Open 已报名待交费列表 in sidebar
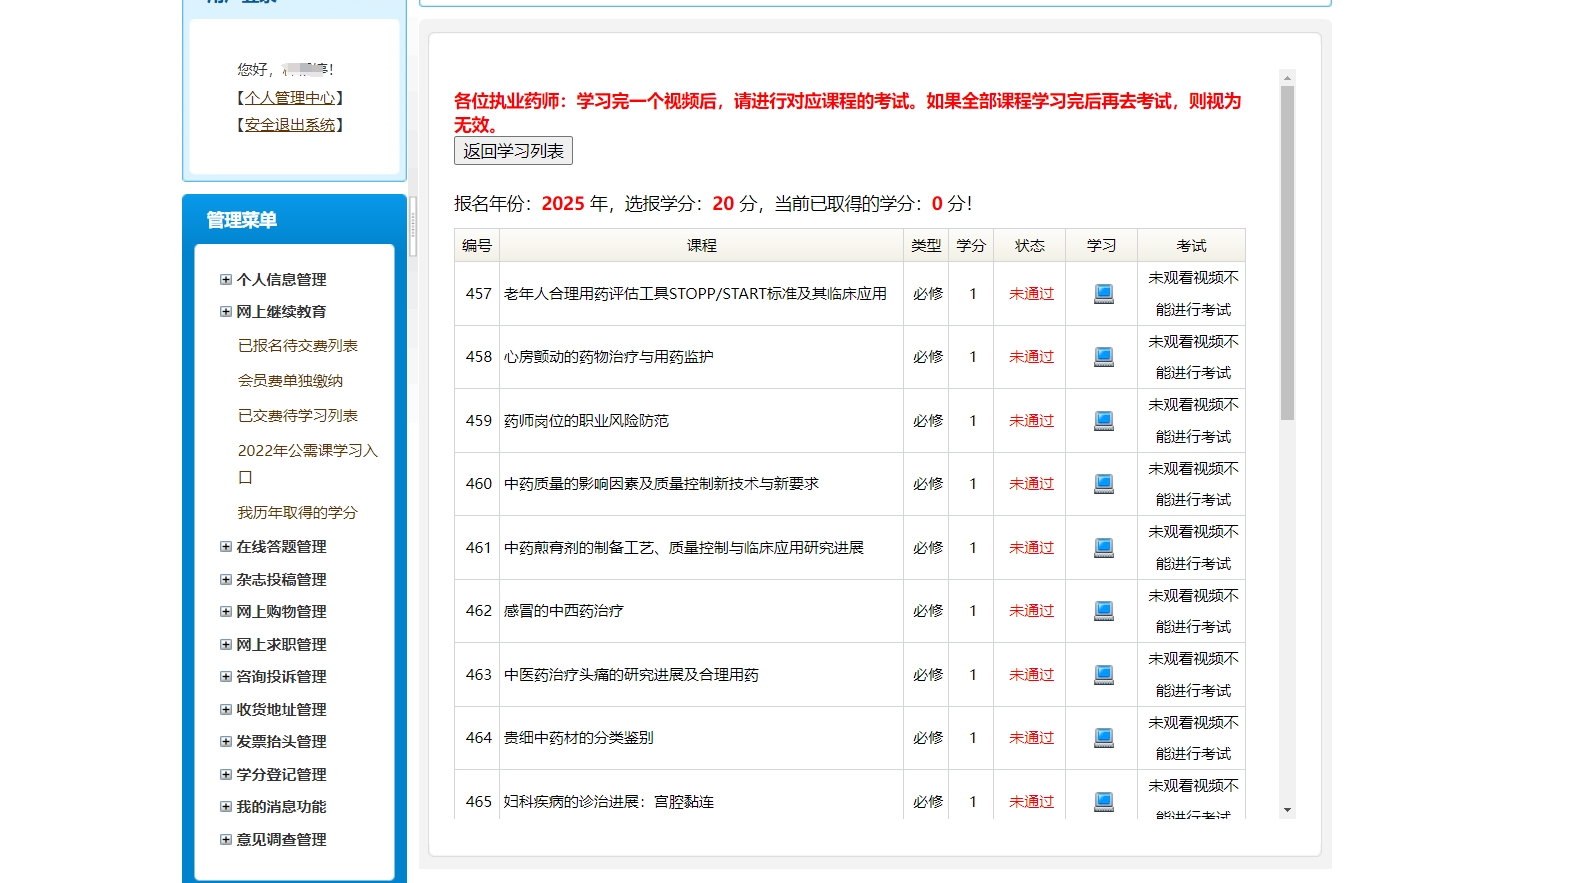Viewport: 1576px width, 883px height. pos(297,346)
